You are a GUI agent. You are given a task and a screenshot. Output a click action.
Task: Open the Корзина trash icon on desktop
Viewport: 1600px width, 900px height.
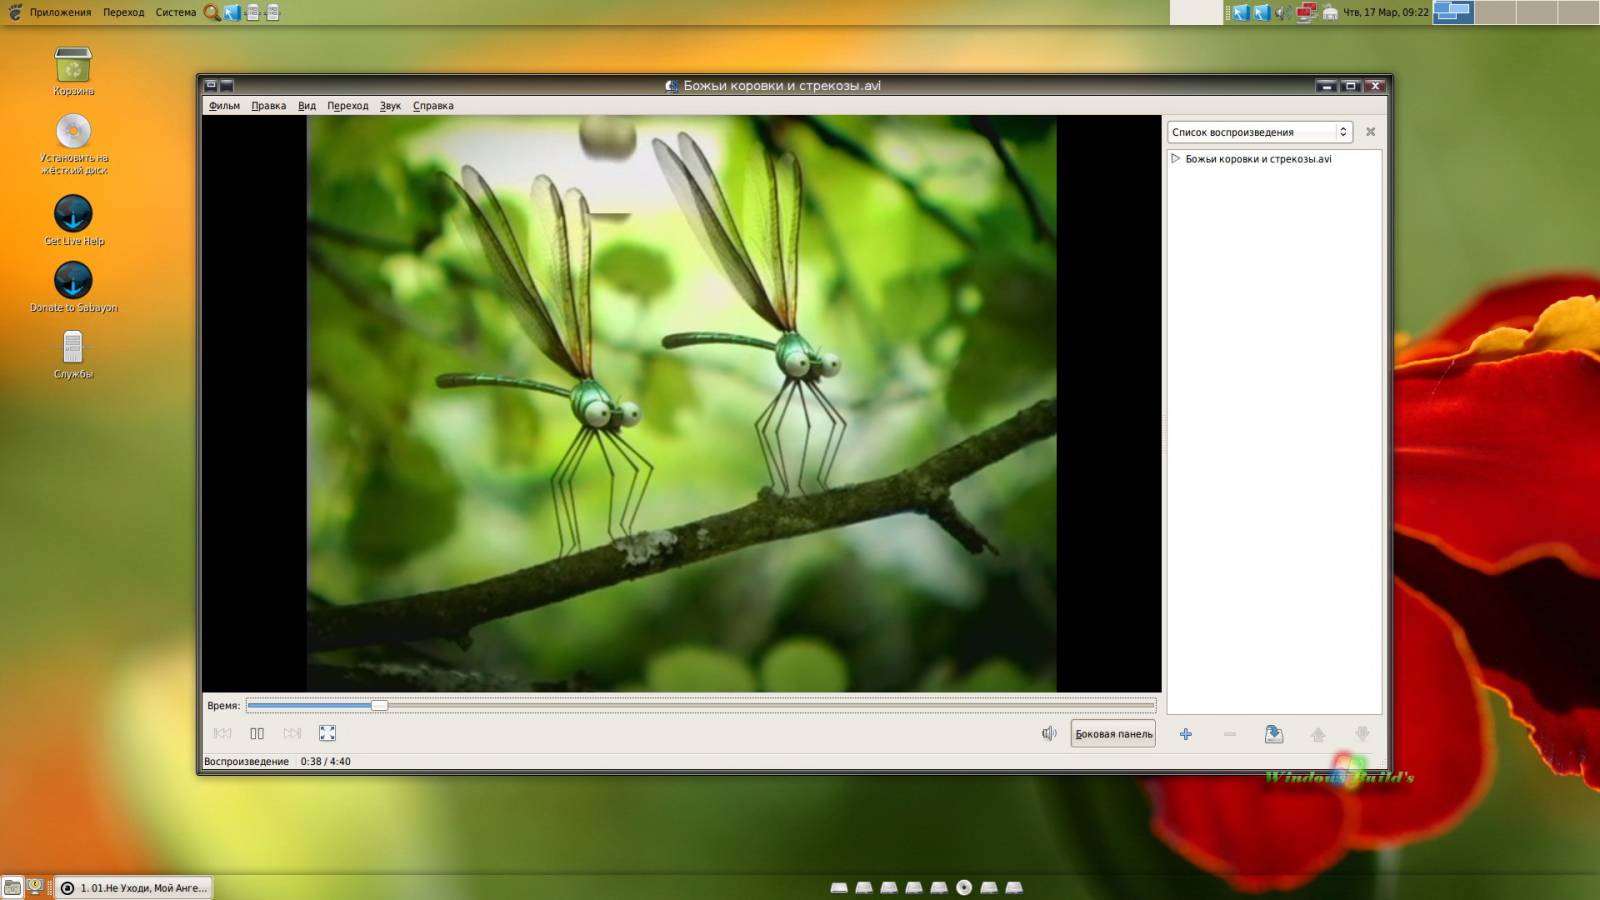(x=73, y=66)
